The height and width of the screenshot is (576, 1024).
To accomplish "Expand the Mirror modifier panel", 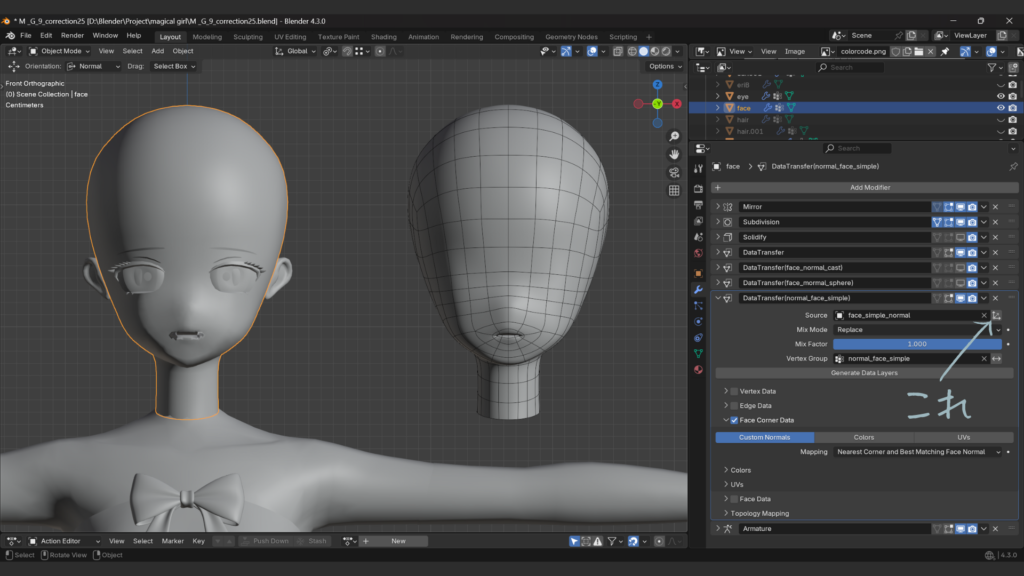I will [717, 207].
